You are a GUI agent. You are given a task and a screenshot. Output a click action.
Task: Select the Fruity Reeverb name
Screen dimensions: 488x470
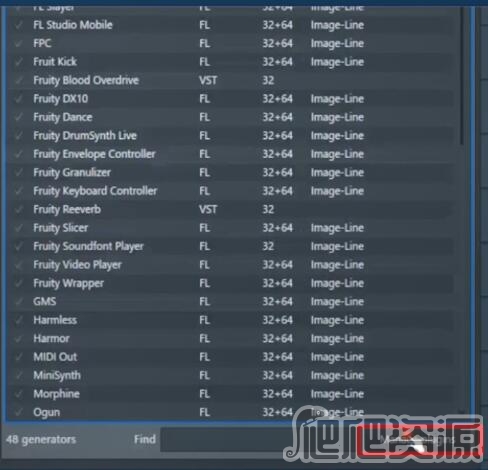point(67,209)
